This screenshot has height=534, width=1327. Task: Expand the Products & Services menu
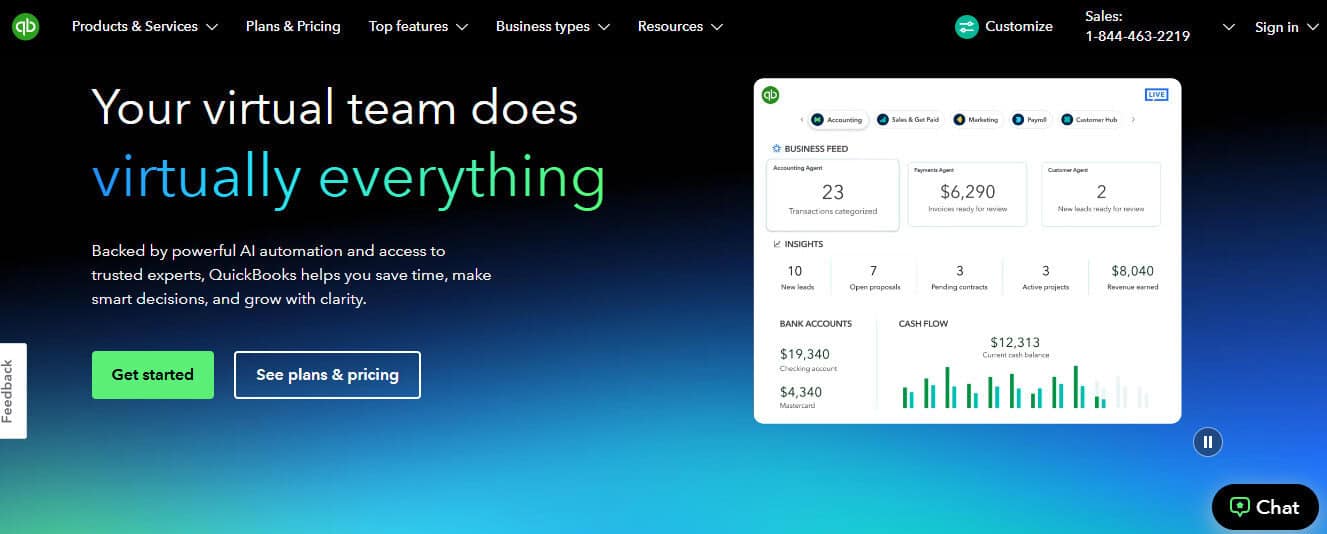[144, 27]
